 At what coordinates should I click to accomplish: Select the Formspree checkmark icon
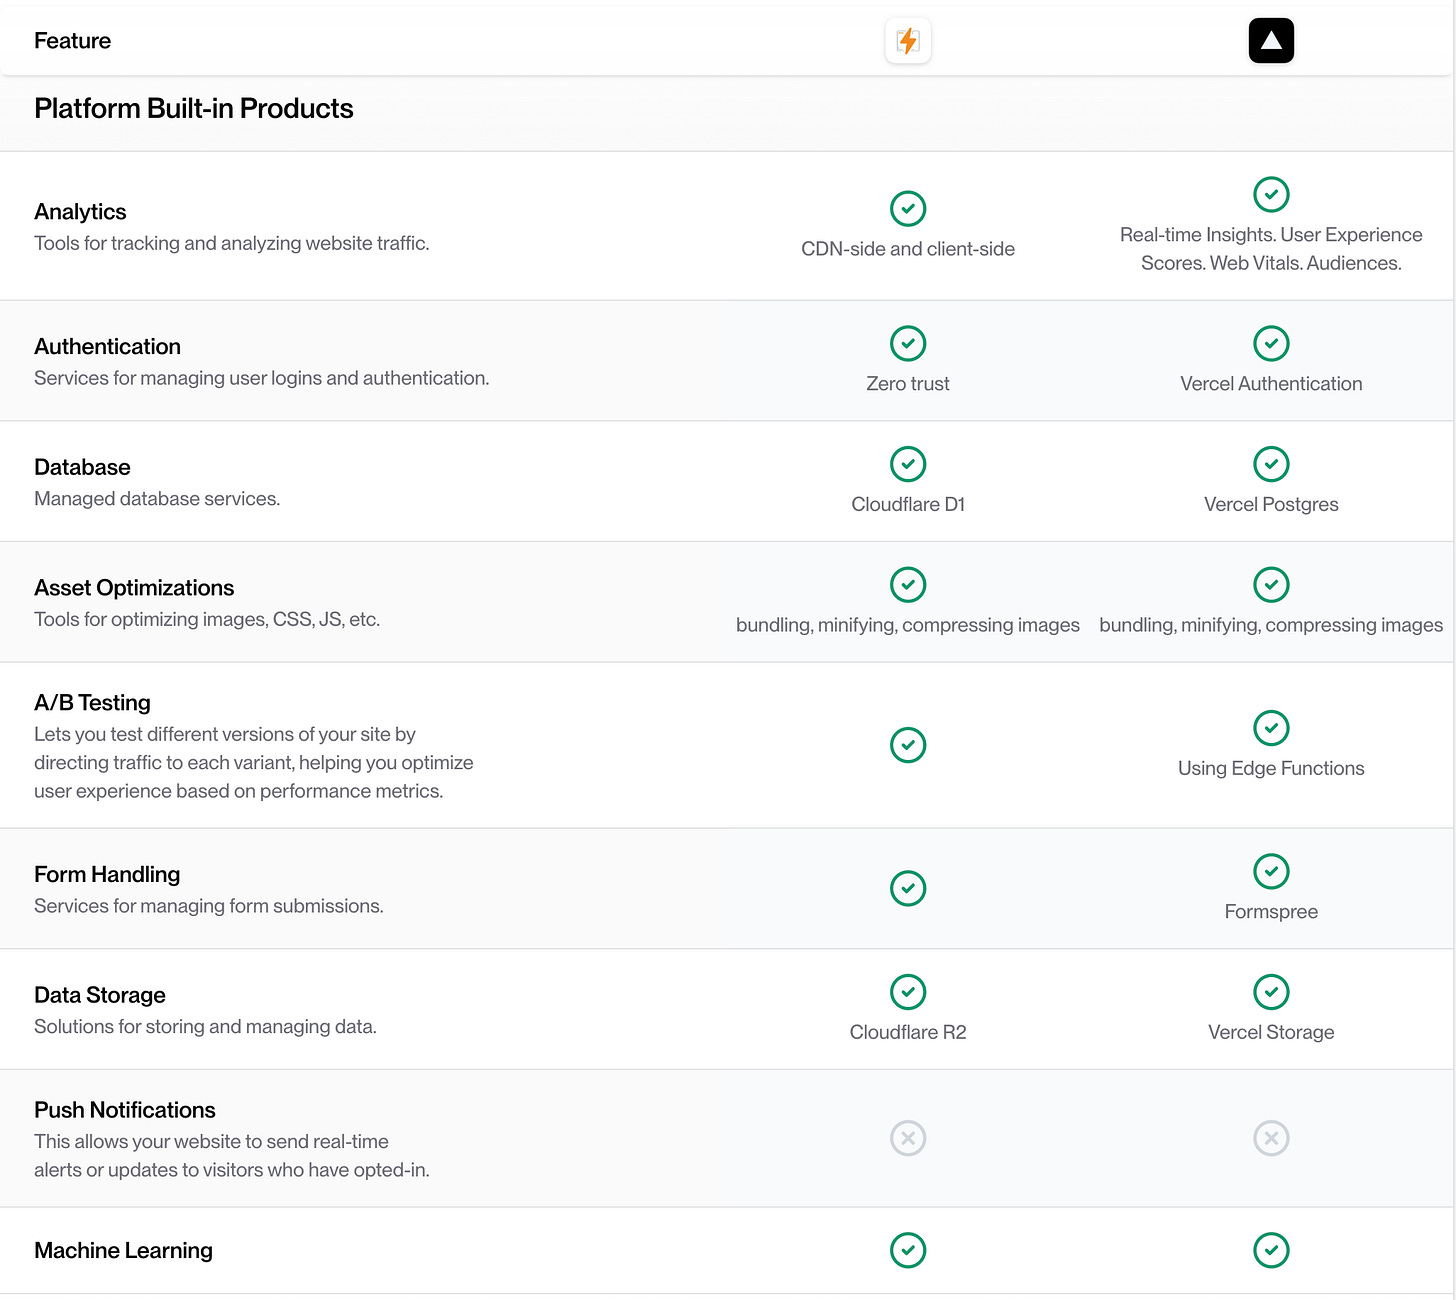tap(1271, 871)
